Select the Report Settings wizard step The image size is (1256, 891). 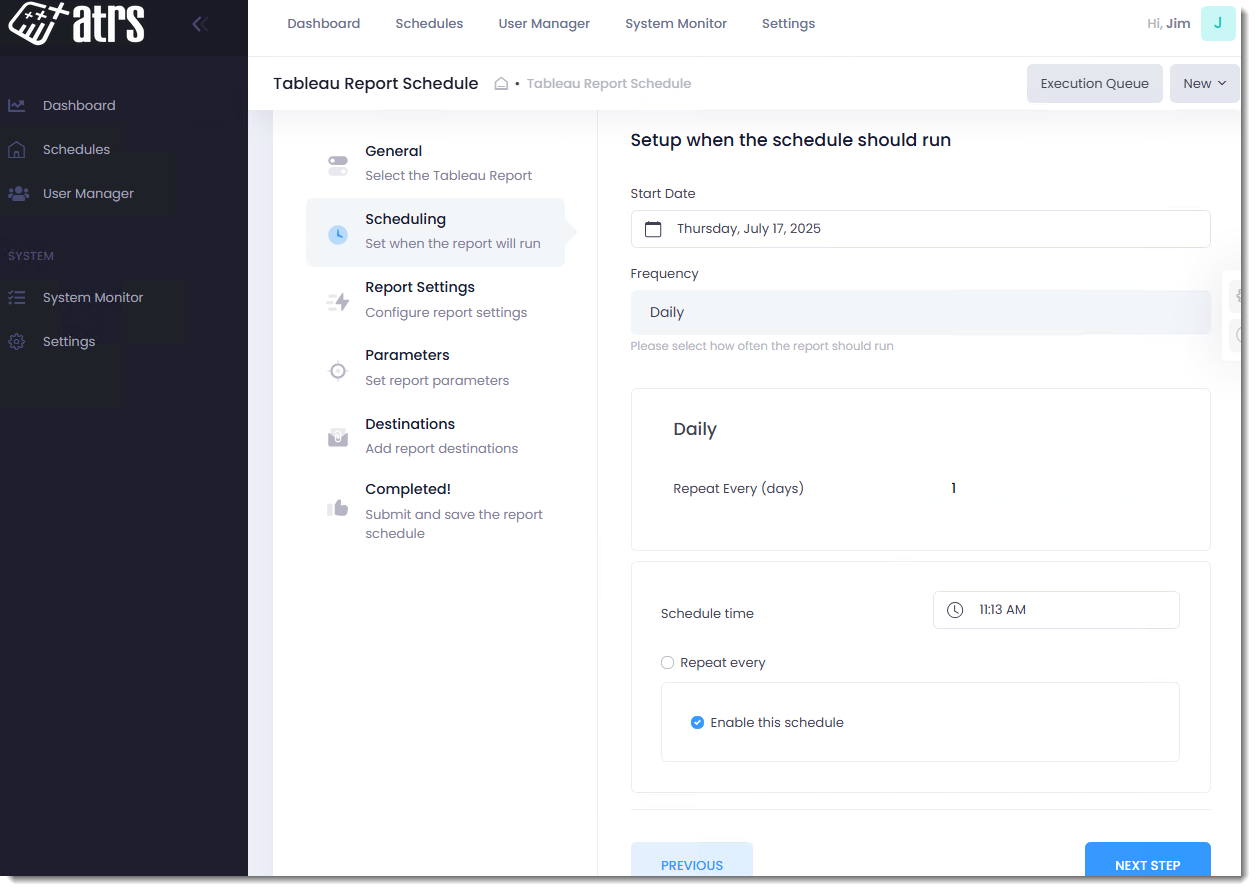[x=435, y=300]
